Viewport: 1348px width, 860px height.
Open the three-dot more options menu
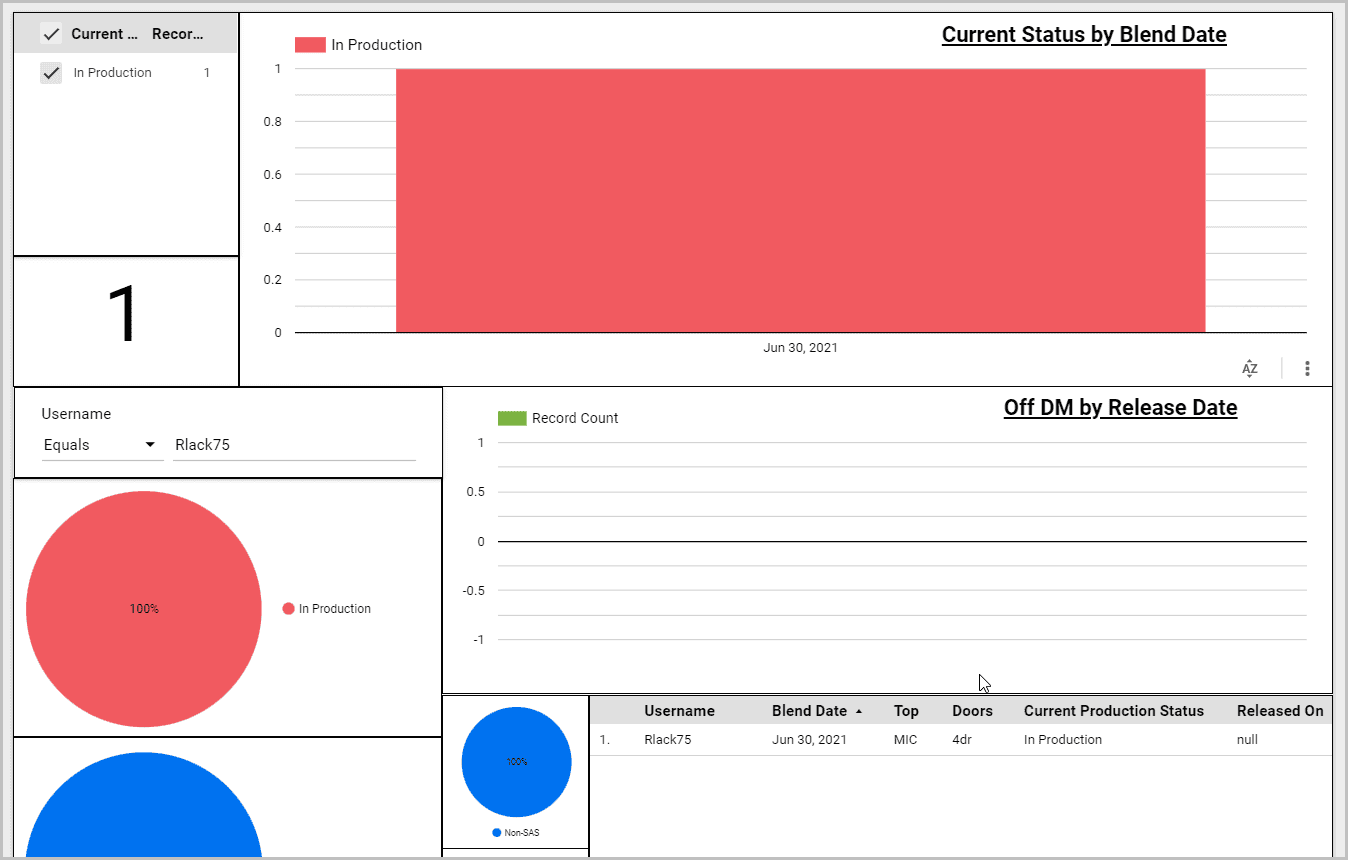[x=1307, y=369]
